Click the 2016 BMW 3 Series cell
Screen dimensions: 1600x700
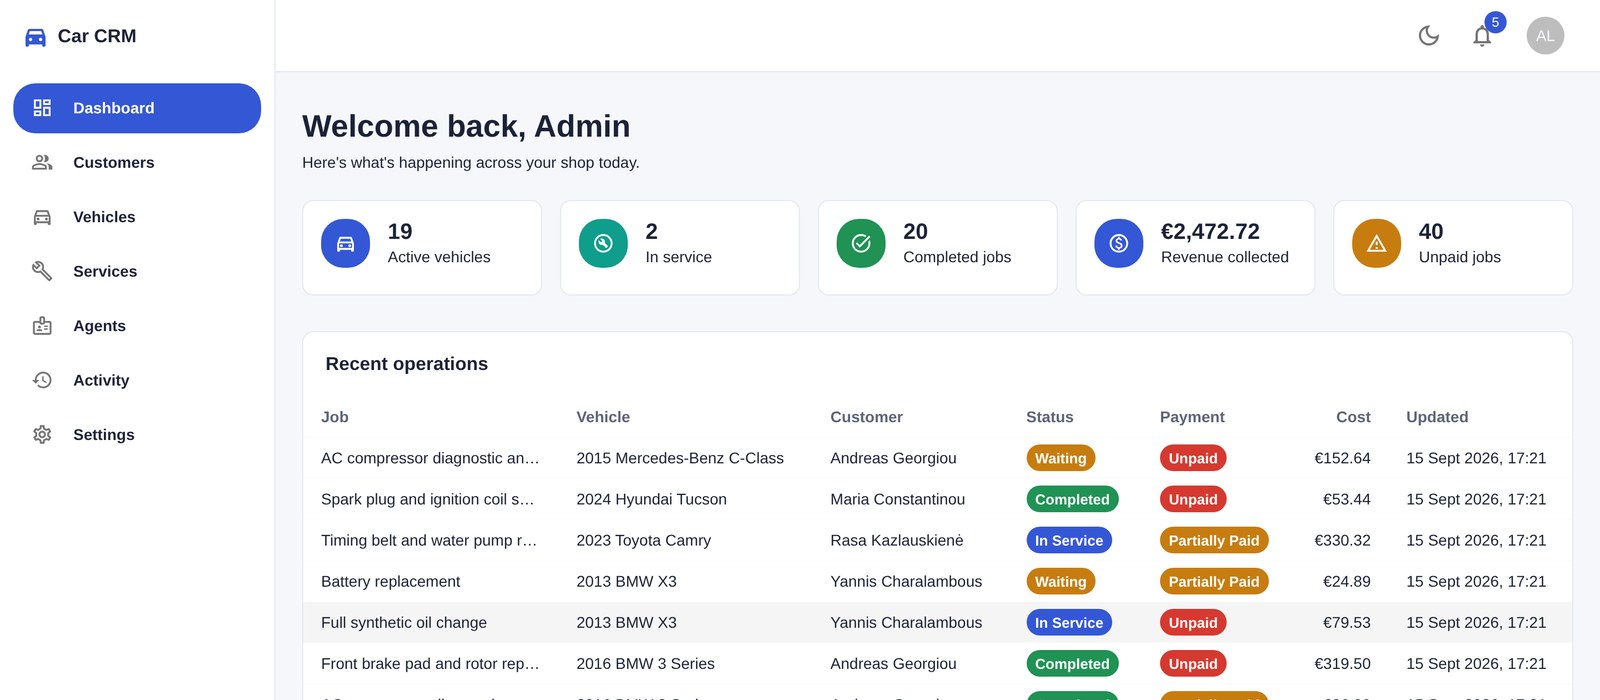tap(645, 663)
